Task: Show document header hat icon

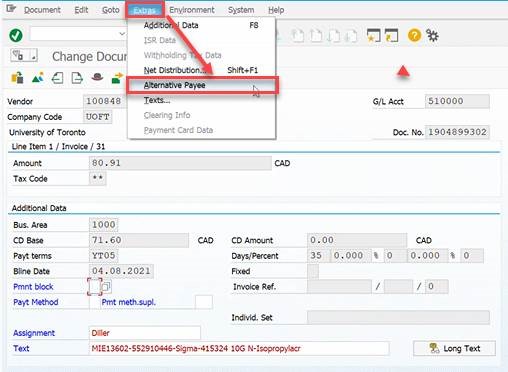Action: tap(97, 77)
